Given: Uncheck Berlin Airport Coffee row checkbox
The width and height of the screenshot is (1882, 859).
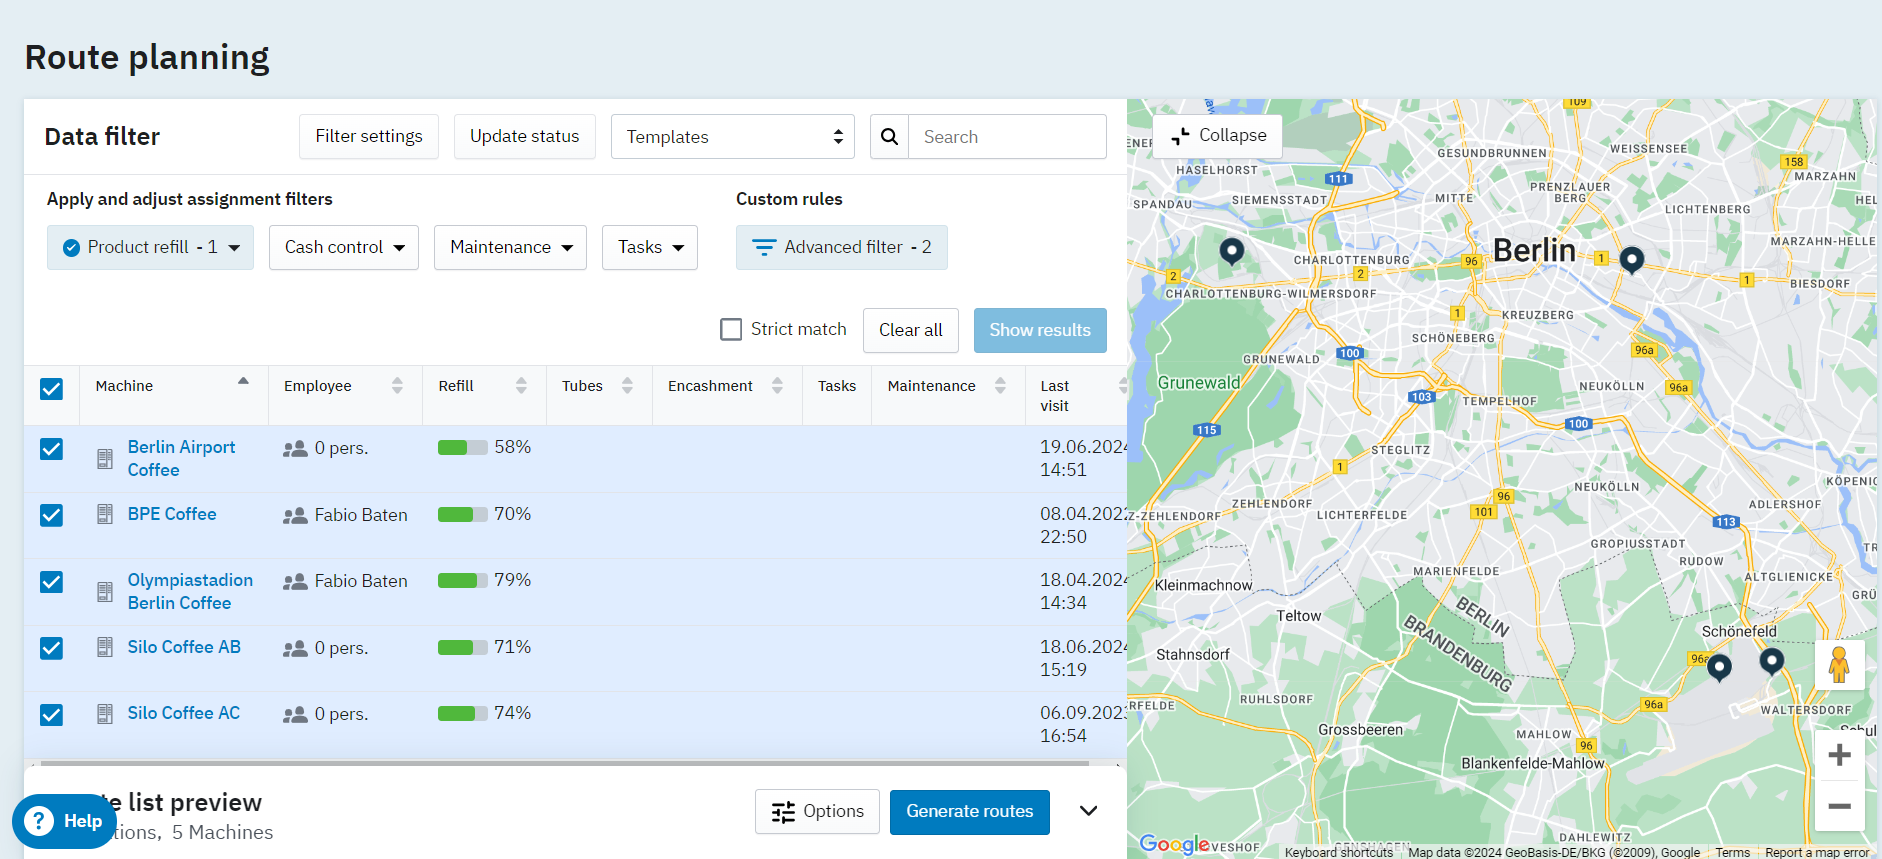Looking at the screenshot, I should click(x=51, y=449).
